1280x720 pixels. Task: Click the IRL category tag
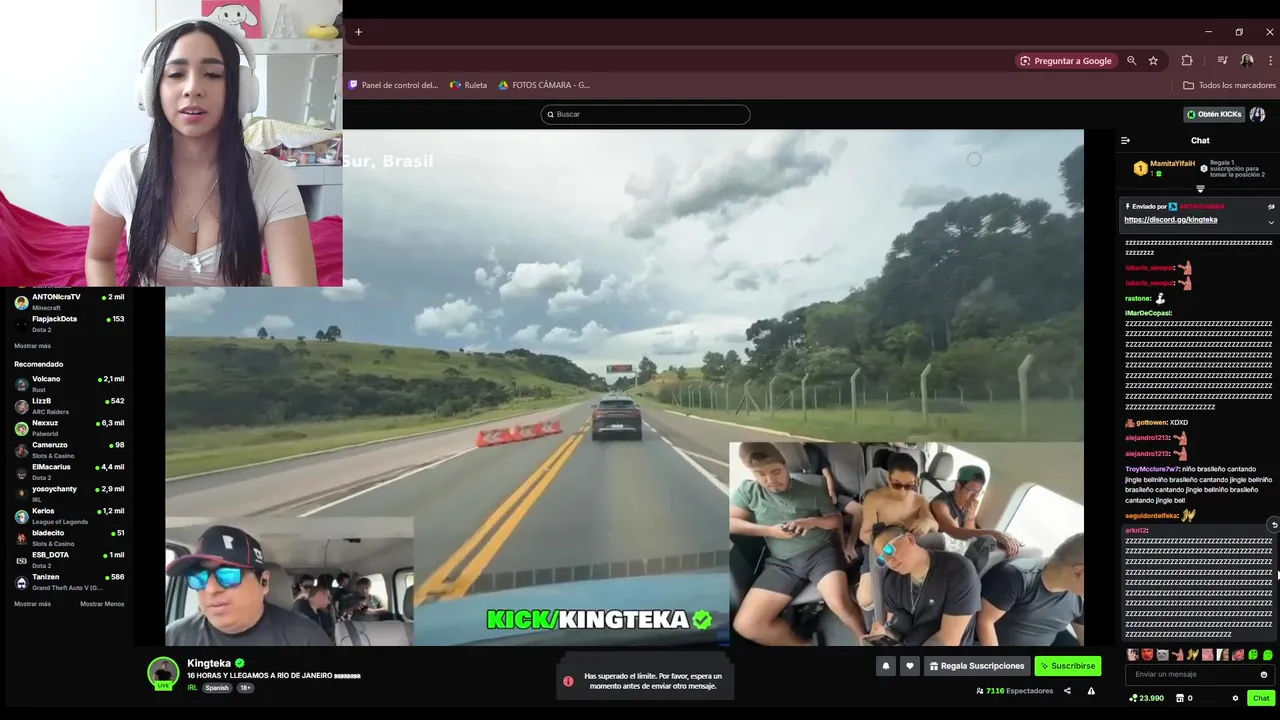click(192, 688)
